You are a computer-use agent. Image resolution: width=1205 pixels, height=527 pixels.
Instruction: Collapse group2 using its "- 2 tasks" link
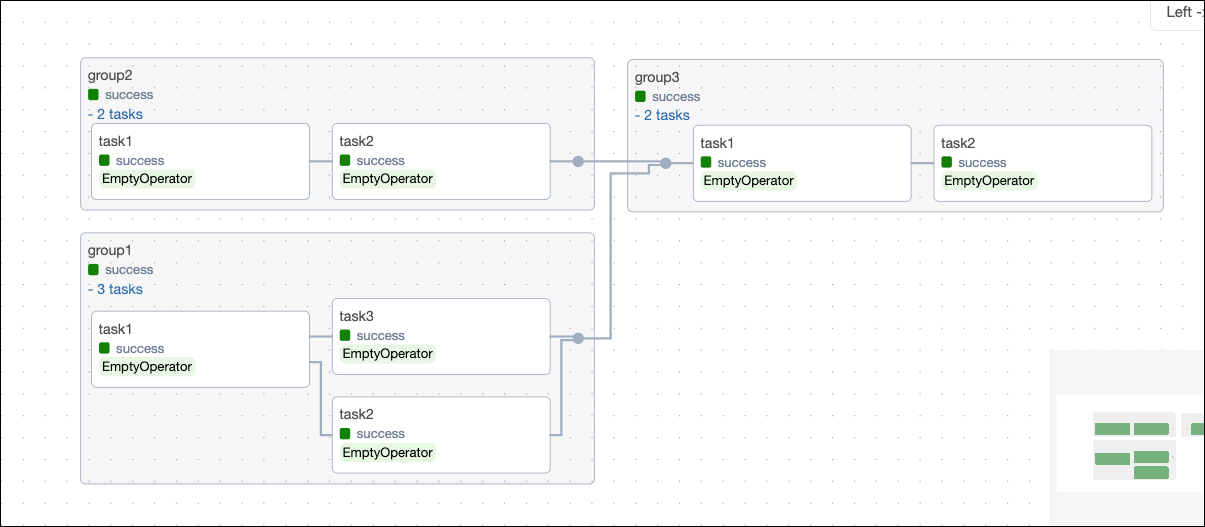(115, 114)
